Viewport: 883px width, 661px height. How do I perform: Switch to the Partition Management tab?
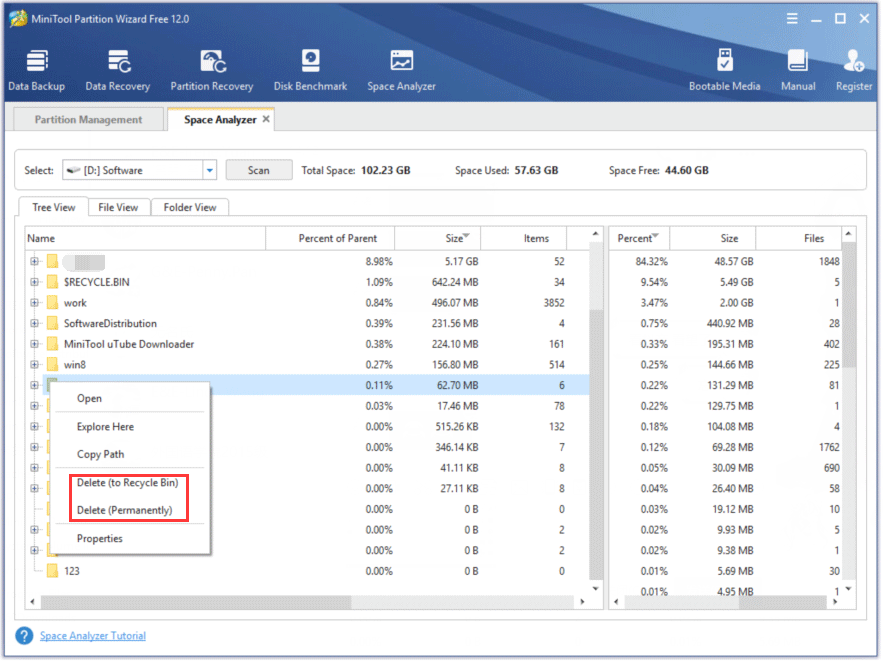pyautogui.click(x=88, y=120)
